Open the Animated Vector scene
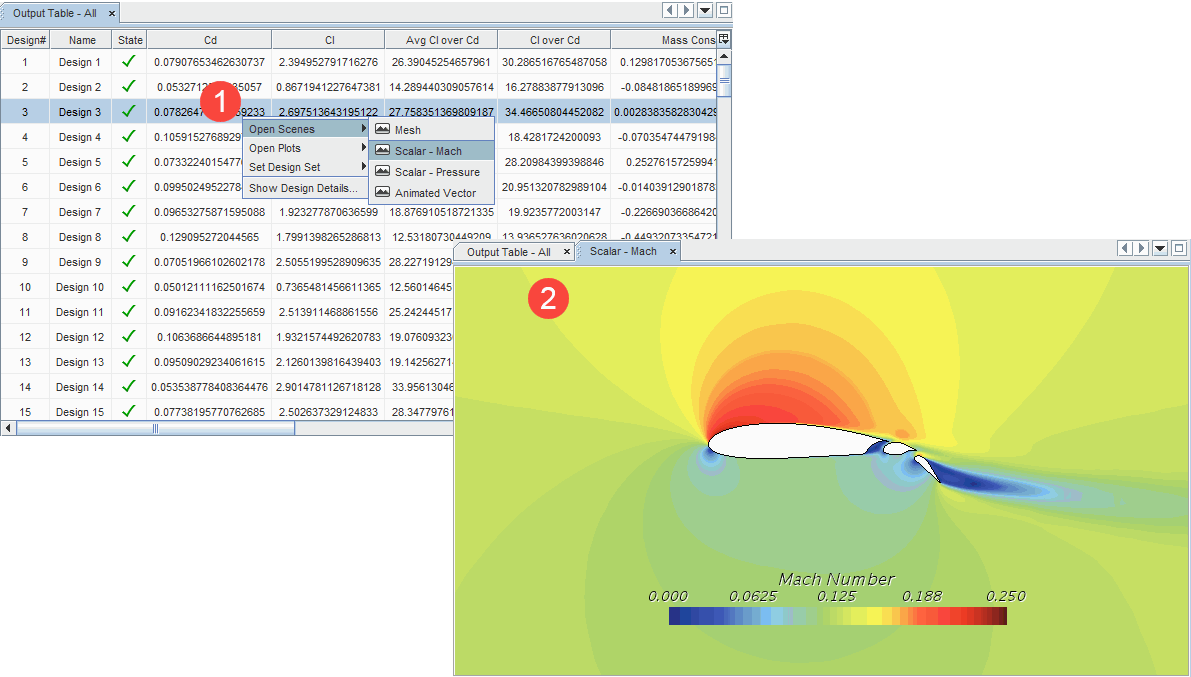The image size is (1191, 677). tap(434, 193)
